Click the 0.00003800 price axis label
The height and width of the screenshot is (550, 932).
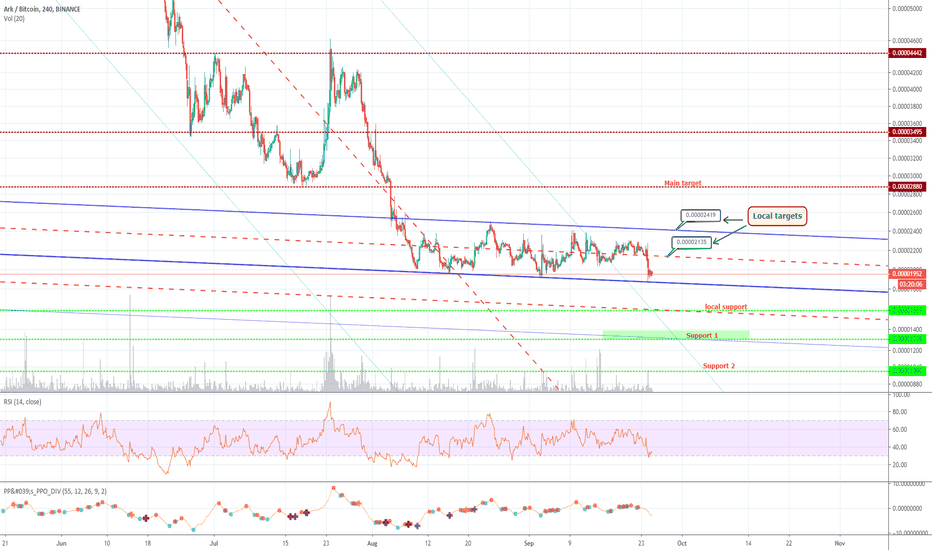907,107
